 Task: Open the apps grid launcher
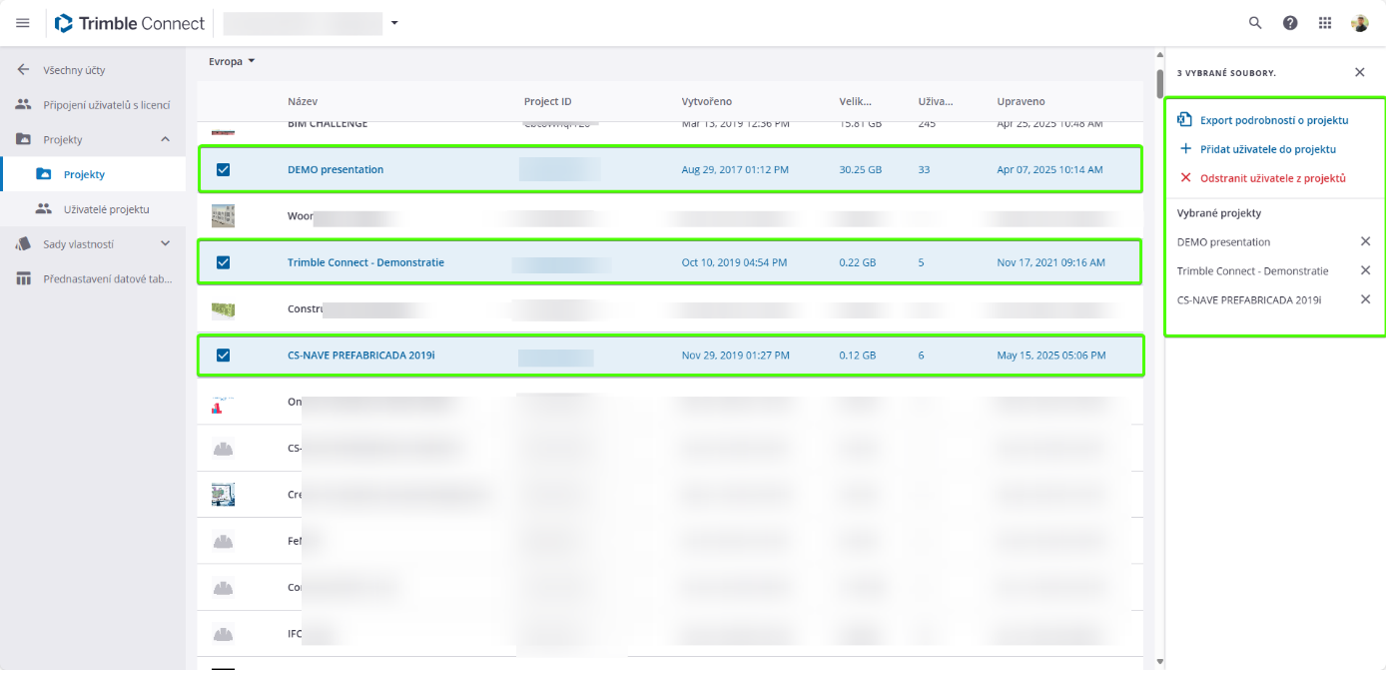pos(1325,23)
